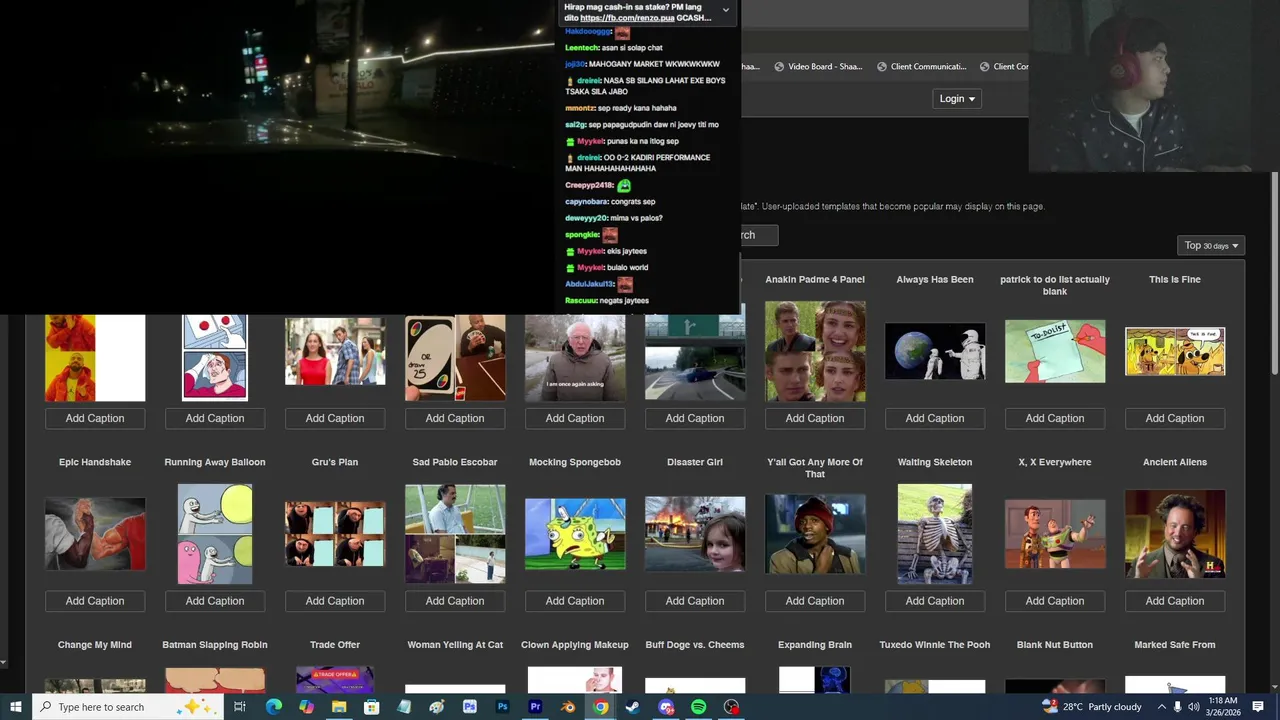Screen dimensions: 1280x720
Task: Click the 'Change My Mind' template title
Action: [x=95, y=645]
